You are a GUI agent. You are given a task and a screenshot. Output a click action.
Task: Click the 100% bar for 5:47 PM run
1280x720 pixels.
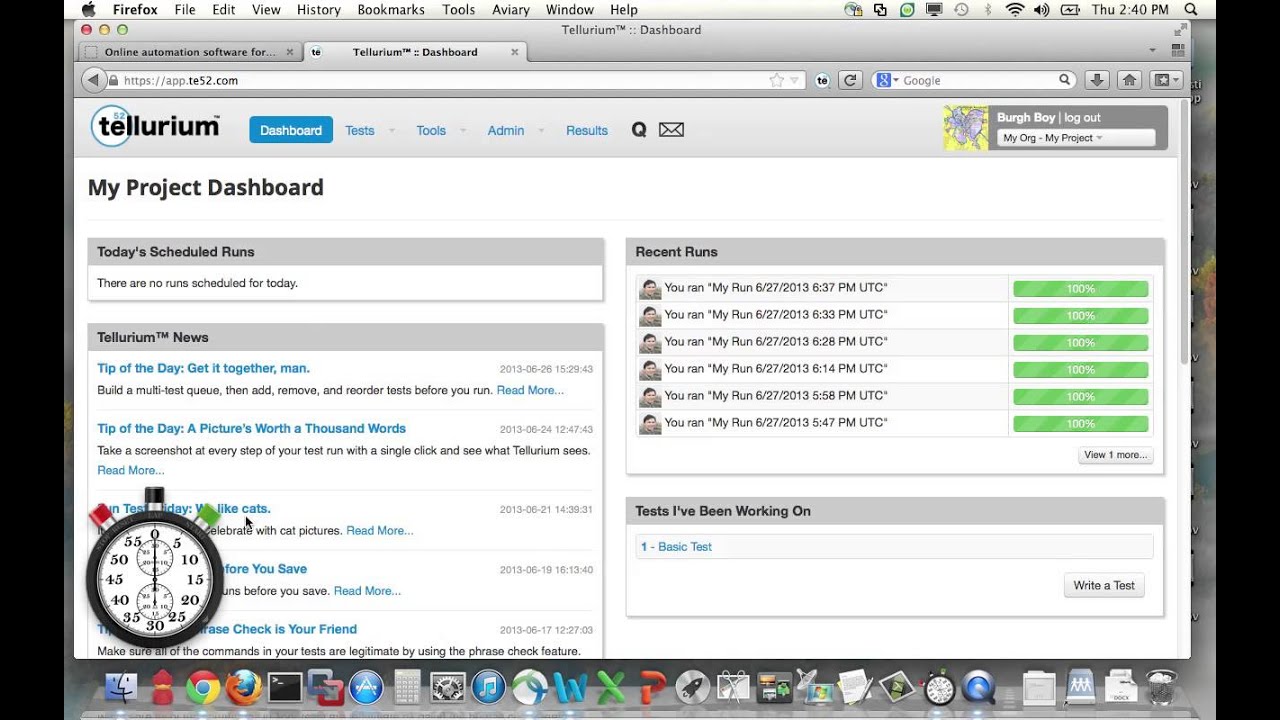(1081, 424)
